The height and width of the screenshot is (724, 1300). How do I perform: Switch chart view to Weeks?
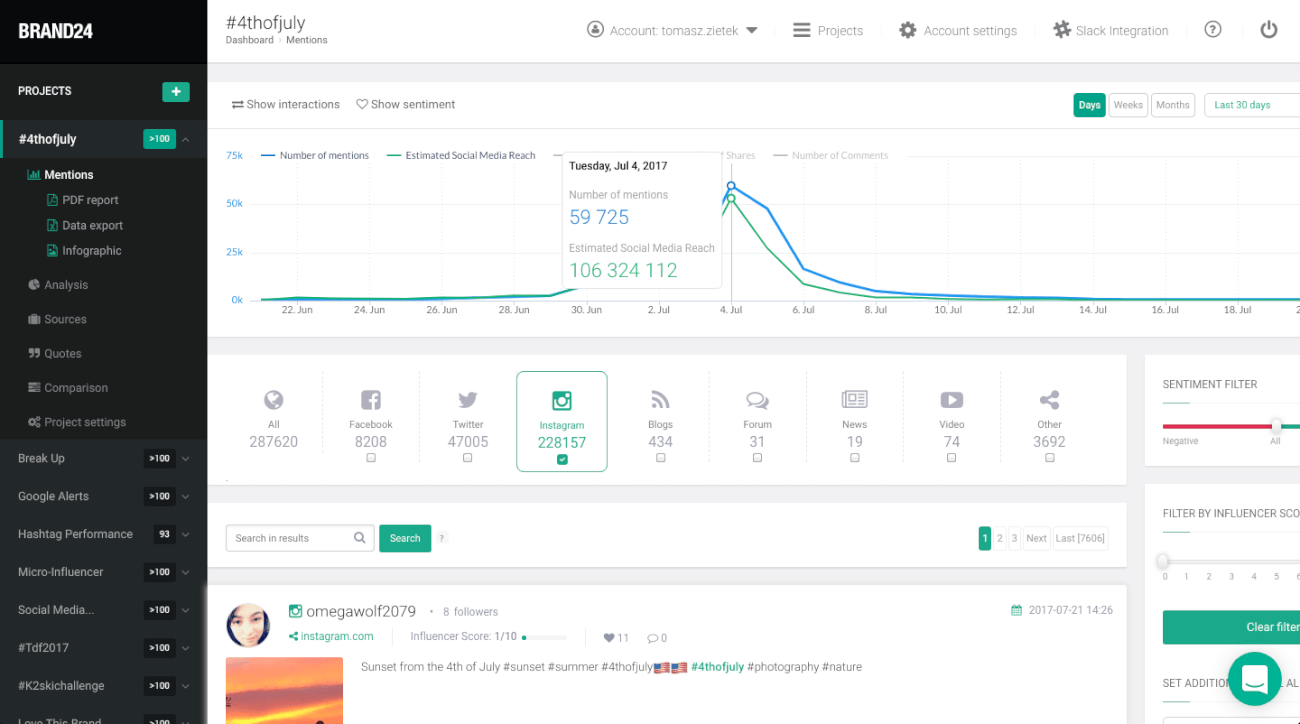pos(1128,105)
